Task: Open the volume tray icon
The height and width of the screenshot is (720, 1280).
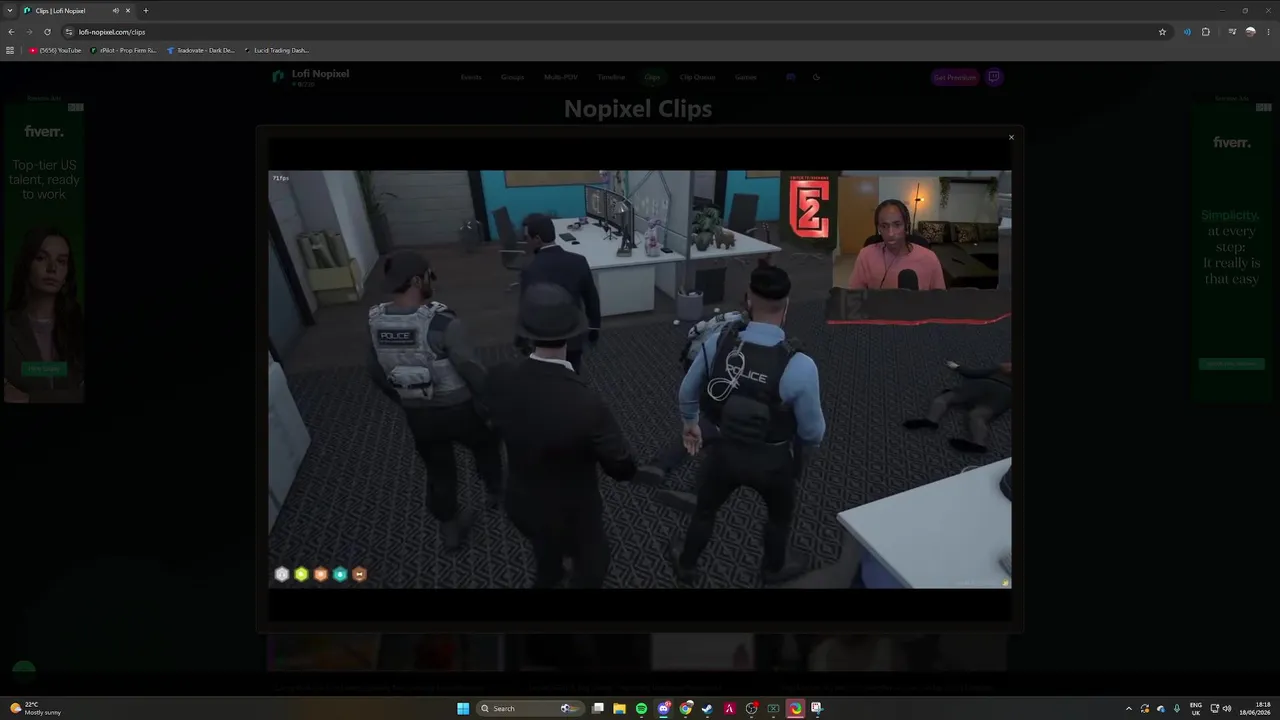Action: tap(1227, 708)
